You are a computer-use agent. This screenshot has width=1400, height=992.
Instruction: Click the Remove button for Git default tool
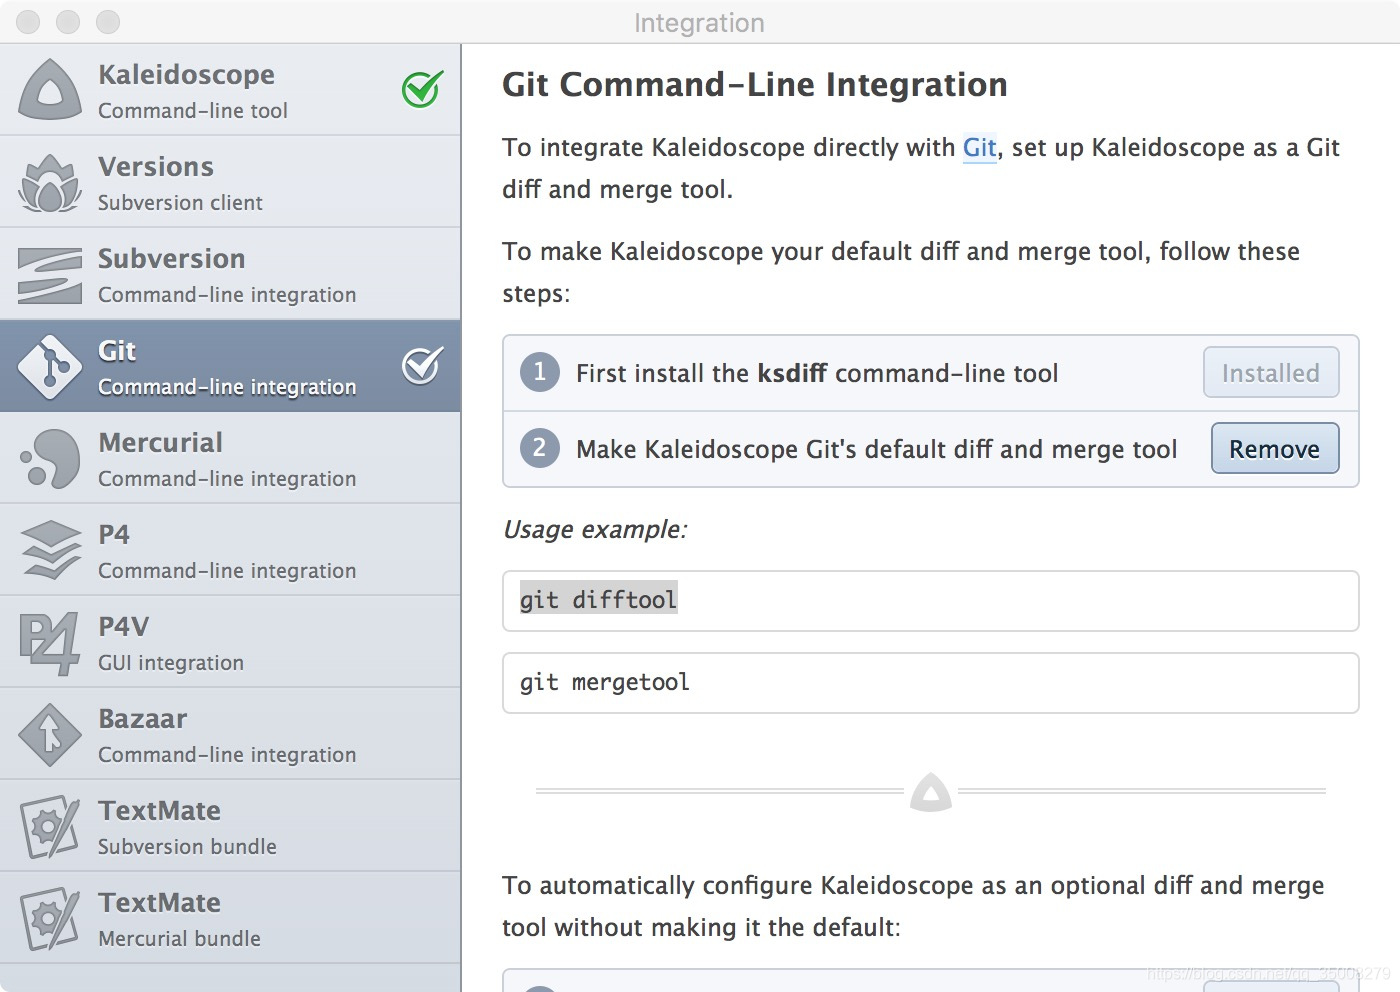(1275, 449)
